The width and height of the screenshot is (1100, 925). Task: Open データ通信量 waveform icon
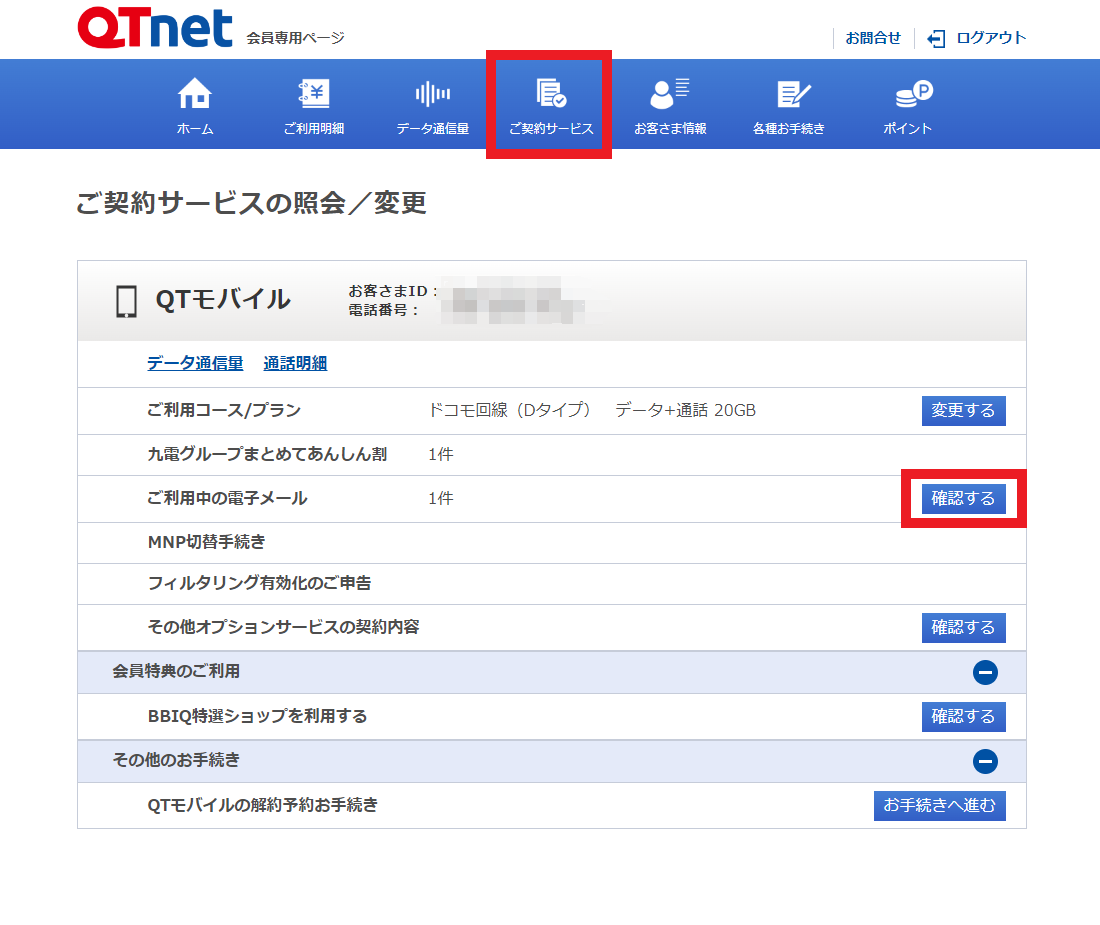(x=433, y=93)
